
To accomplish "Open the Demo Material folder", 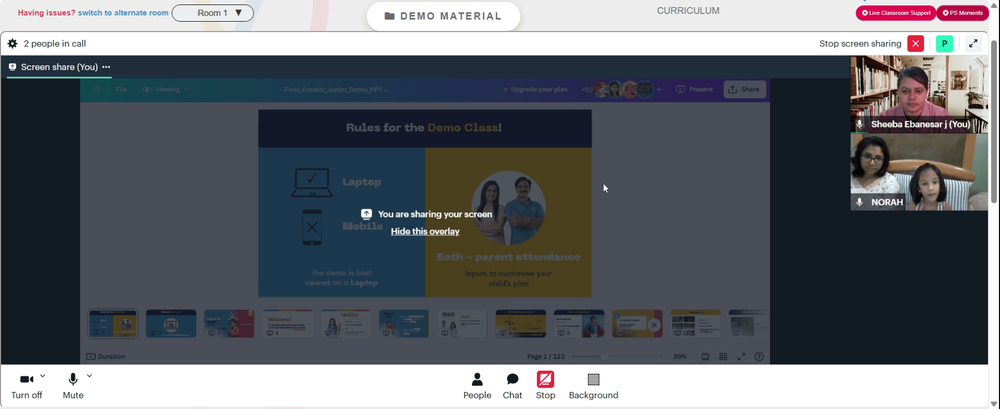I will (x=443, y=16).
